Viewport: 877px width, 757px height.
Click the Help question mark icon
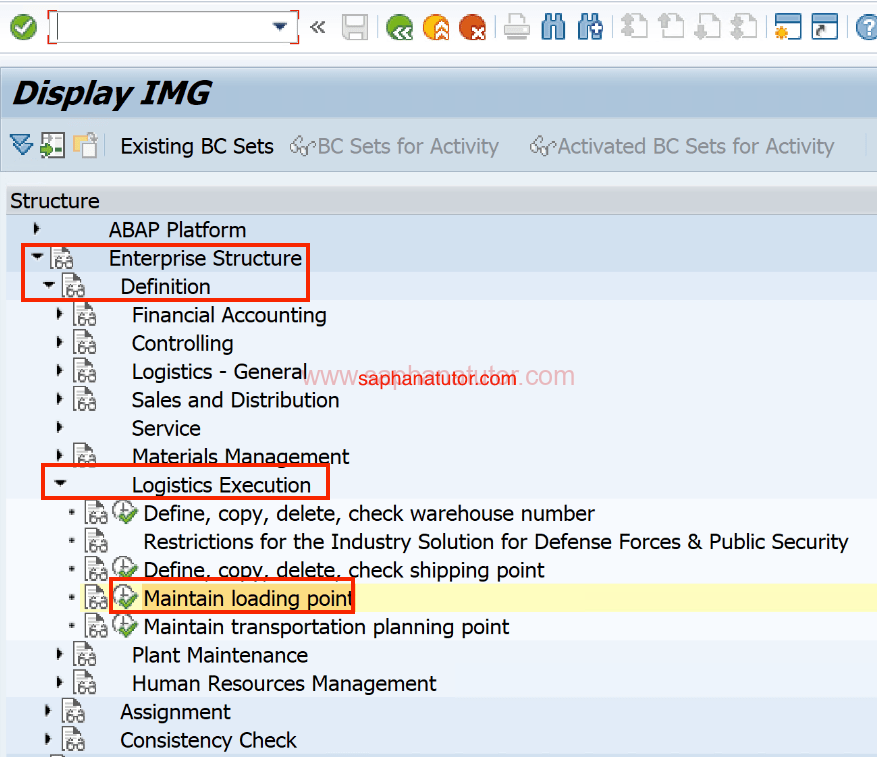(x=867, y=27)
